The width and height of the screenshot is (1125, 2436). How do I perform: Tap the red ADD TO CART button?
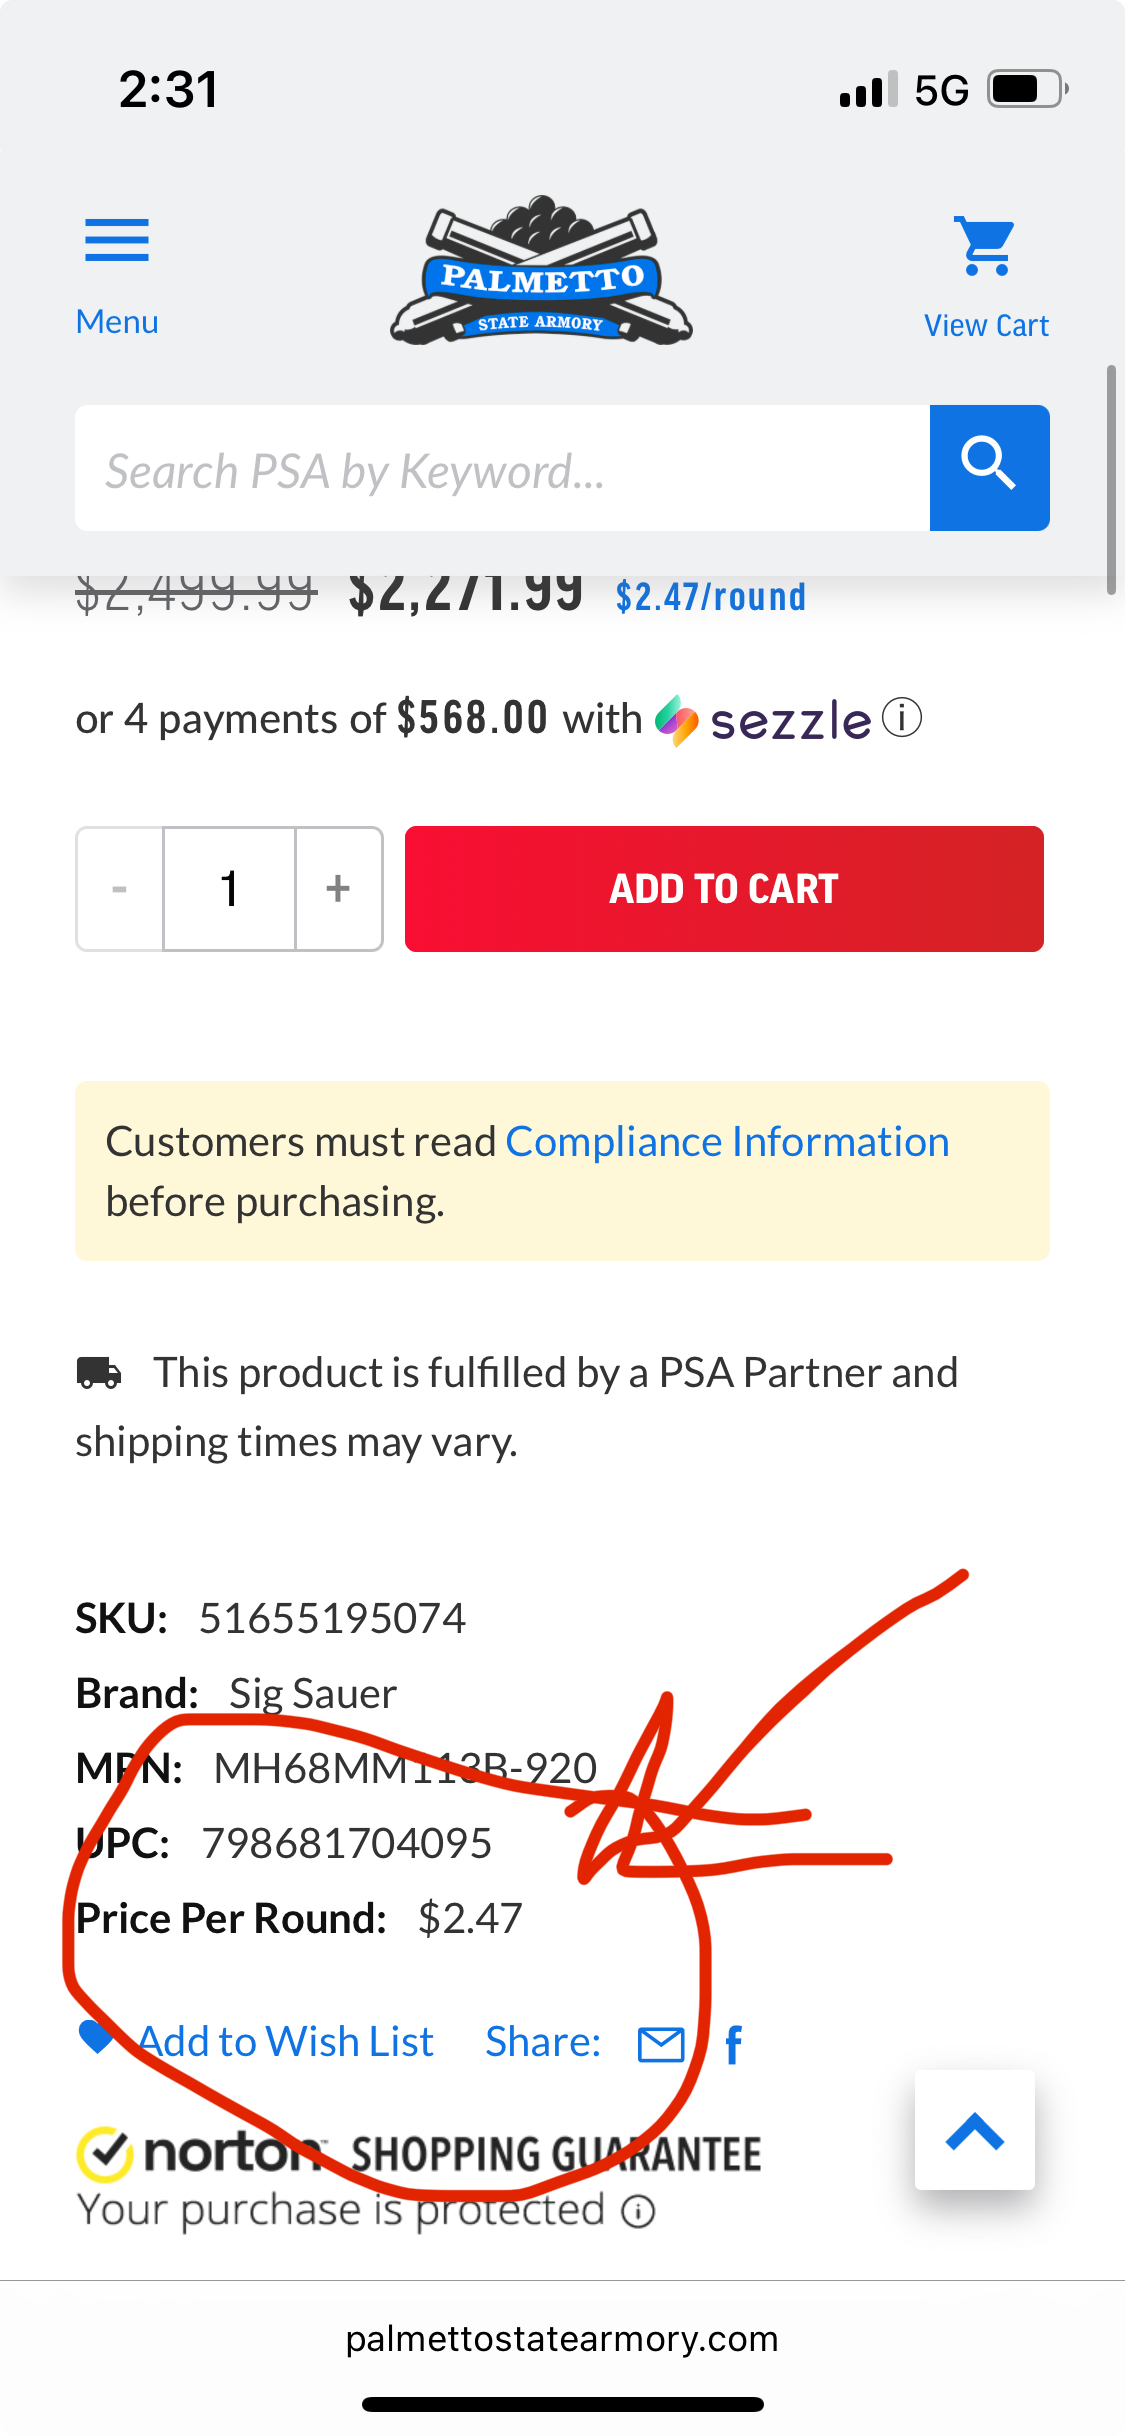724,888
